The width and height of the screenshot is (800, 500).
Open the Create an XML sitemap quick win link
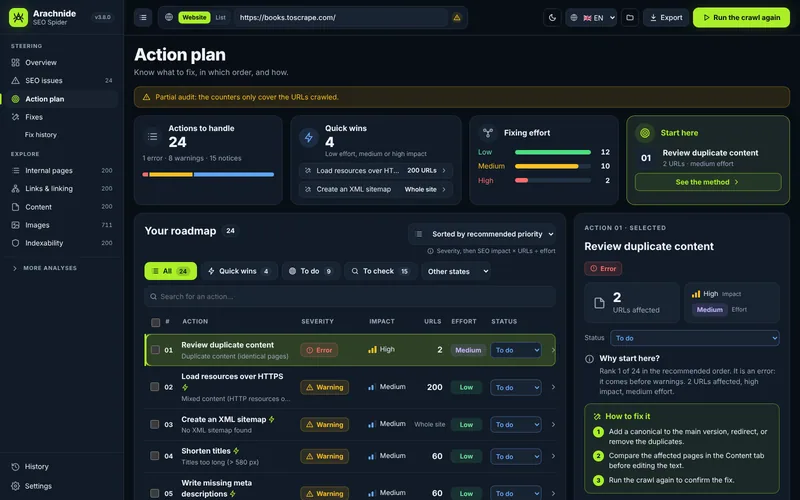[x=376, y=189]
